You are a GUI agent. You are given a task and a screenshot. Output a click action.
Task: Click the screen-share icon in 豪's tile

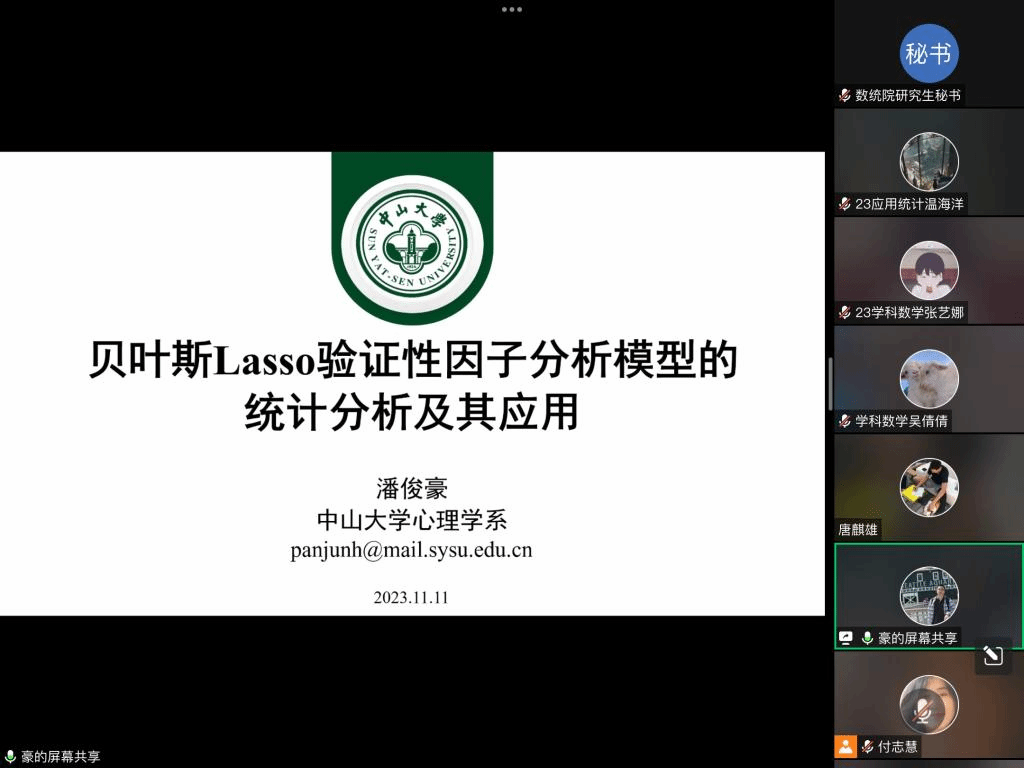pyautogui.click(x=846, y=638)
